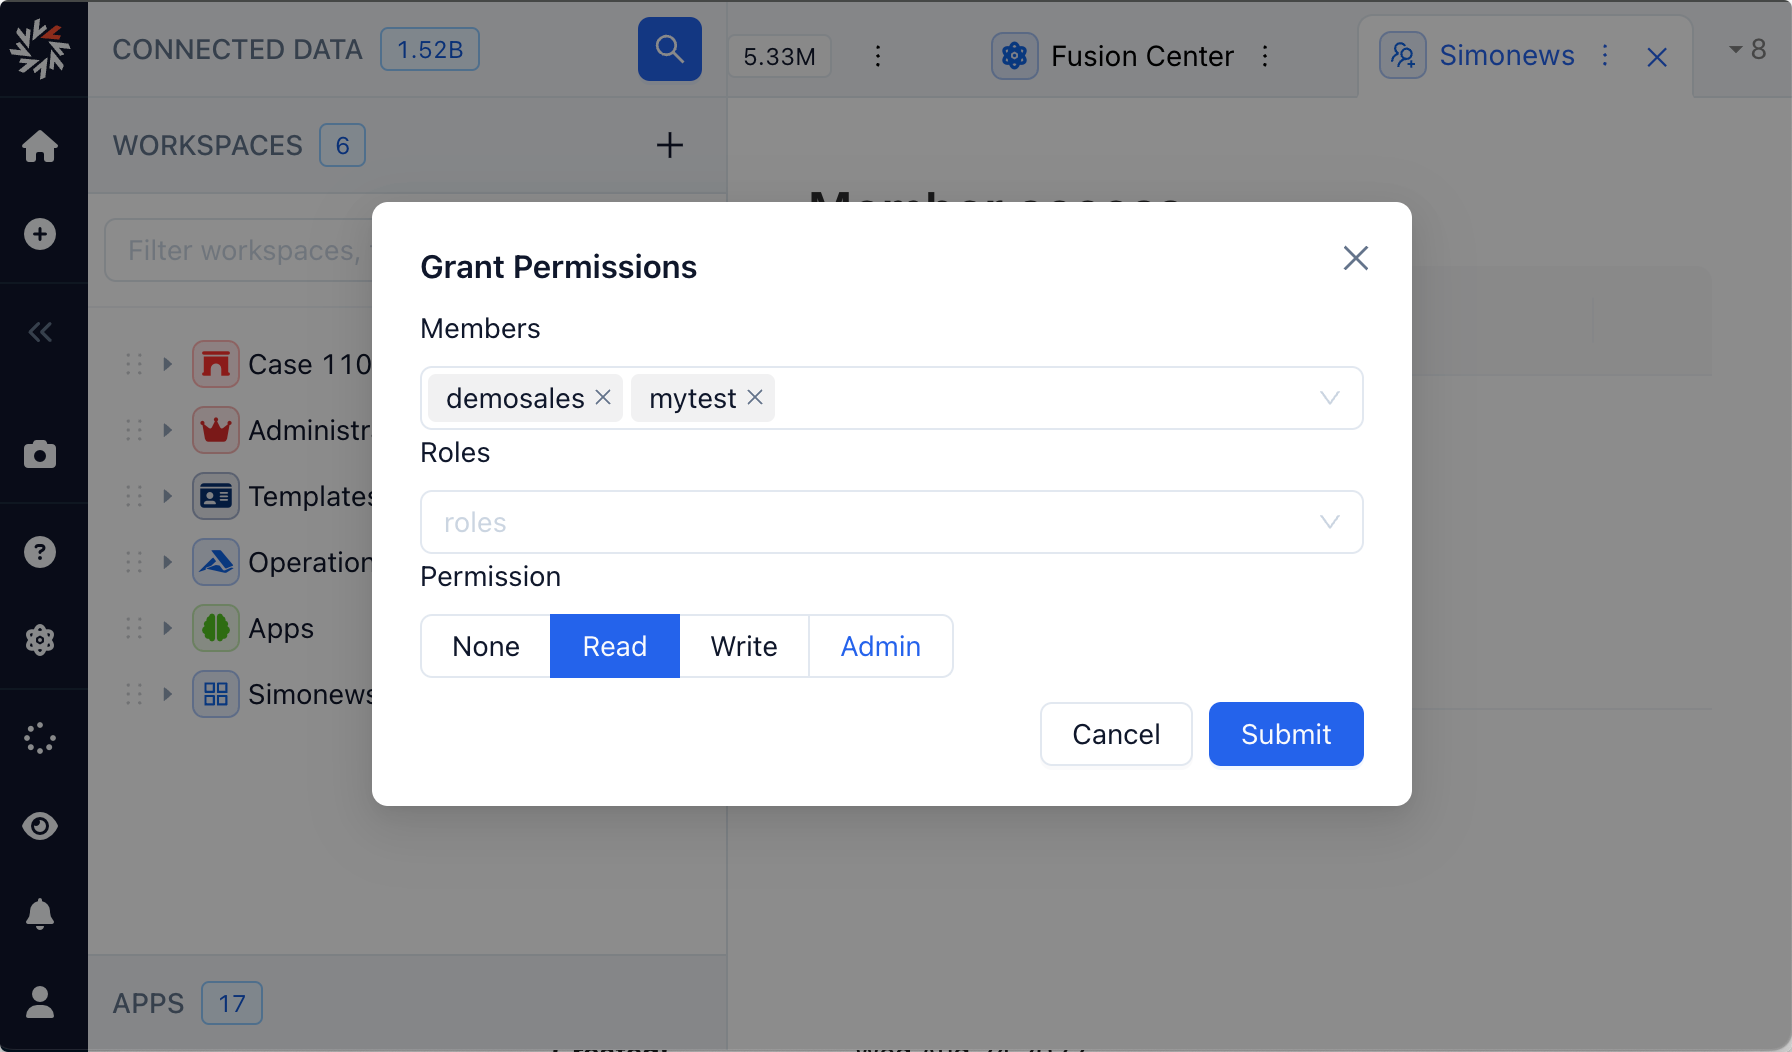
Task: Click the blue search button
Action: pos(669,49)
